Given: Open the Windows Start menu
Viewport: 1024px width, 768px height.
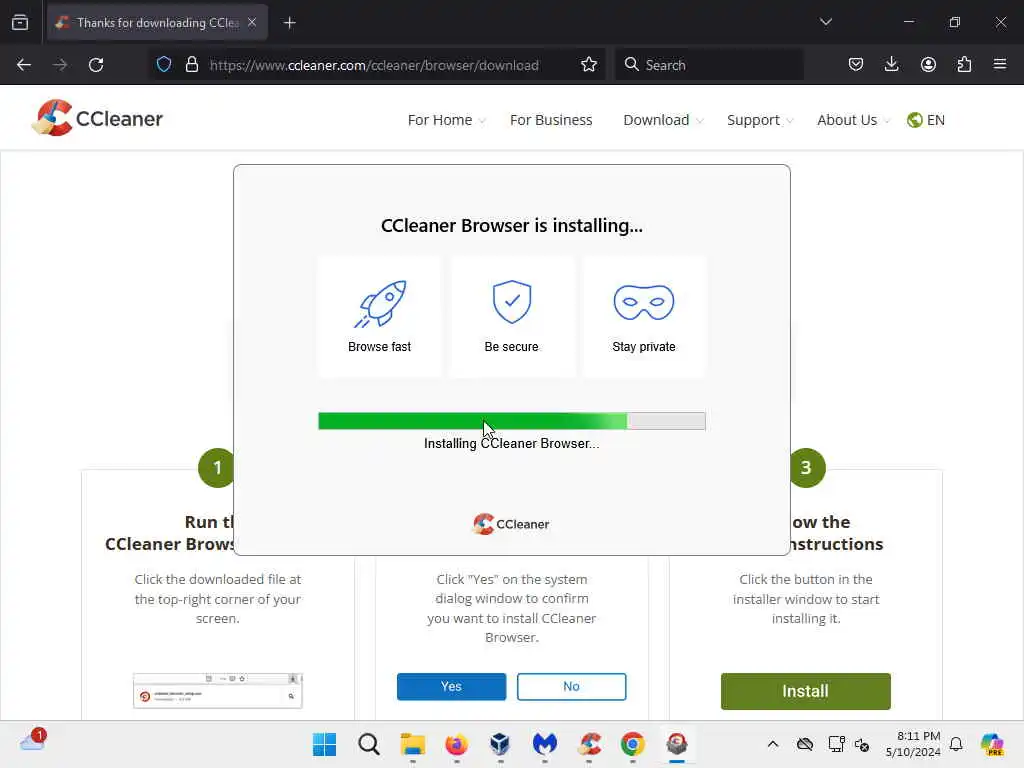Looking at the screenshot, I should 325,744.
